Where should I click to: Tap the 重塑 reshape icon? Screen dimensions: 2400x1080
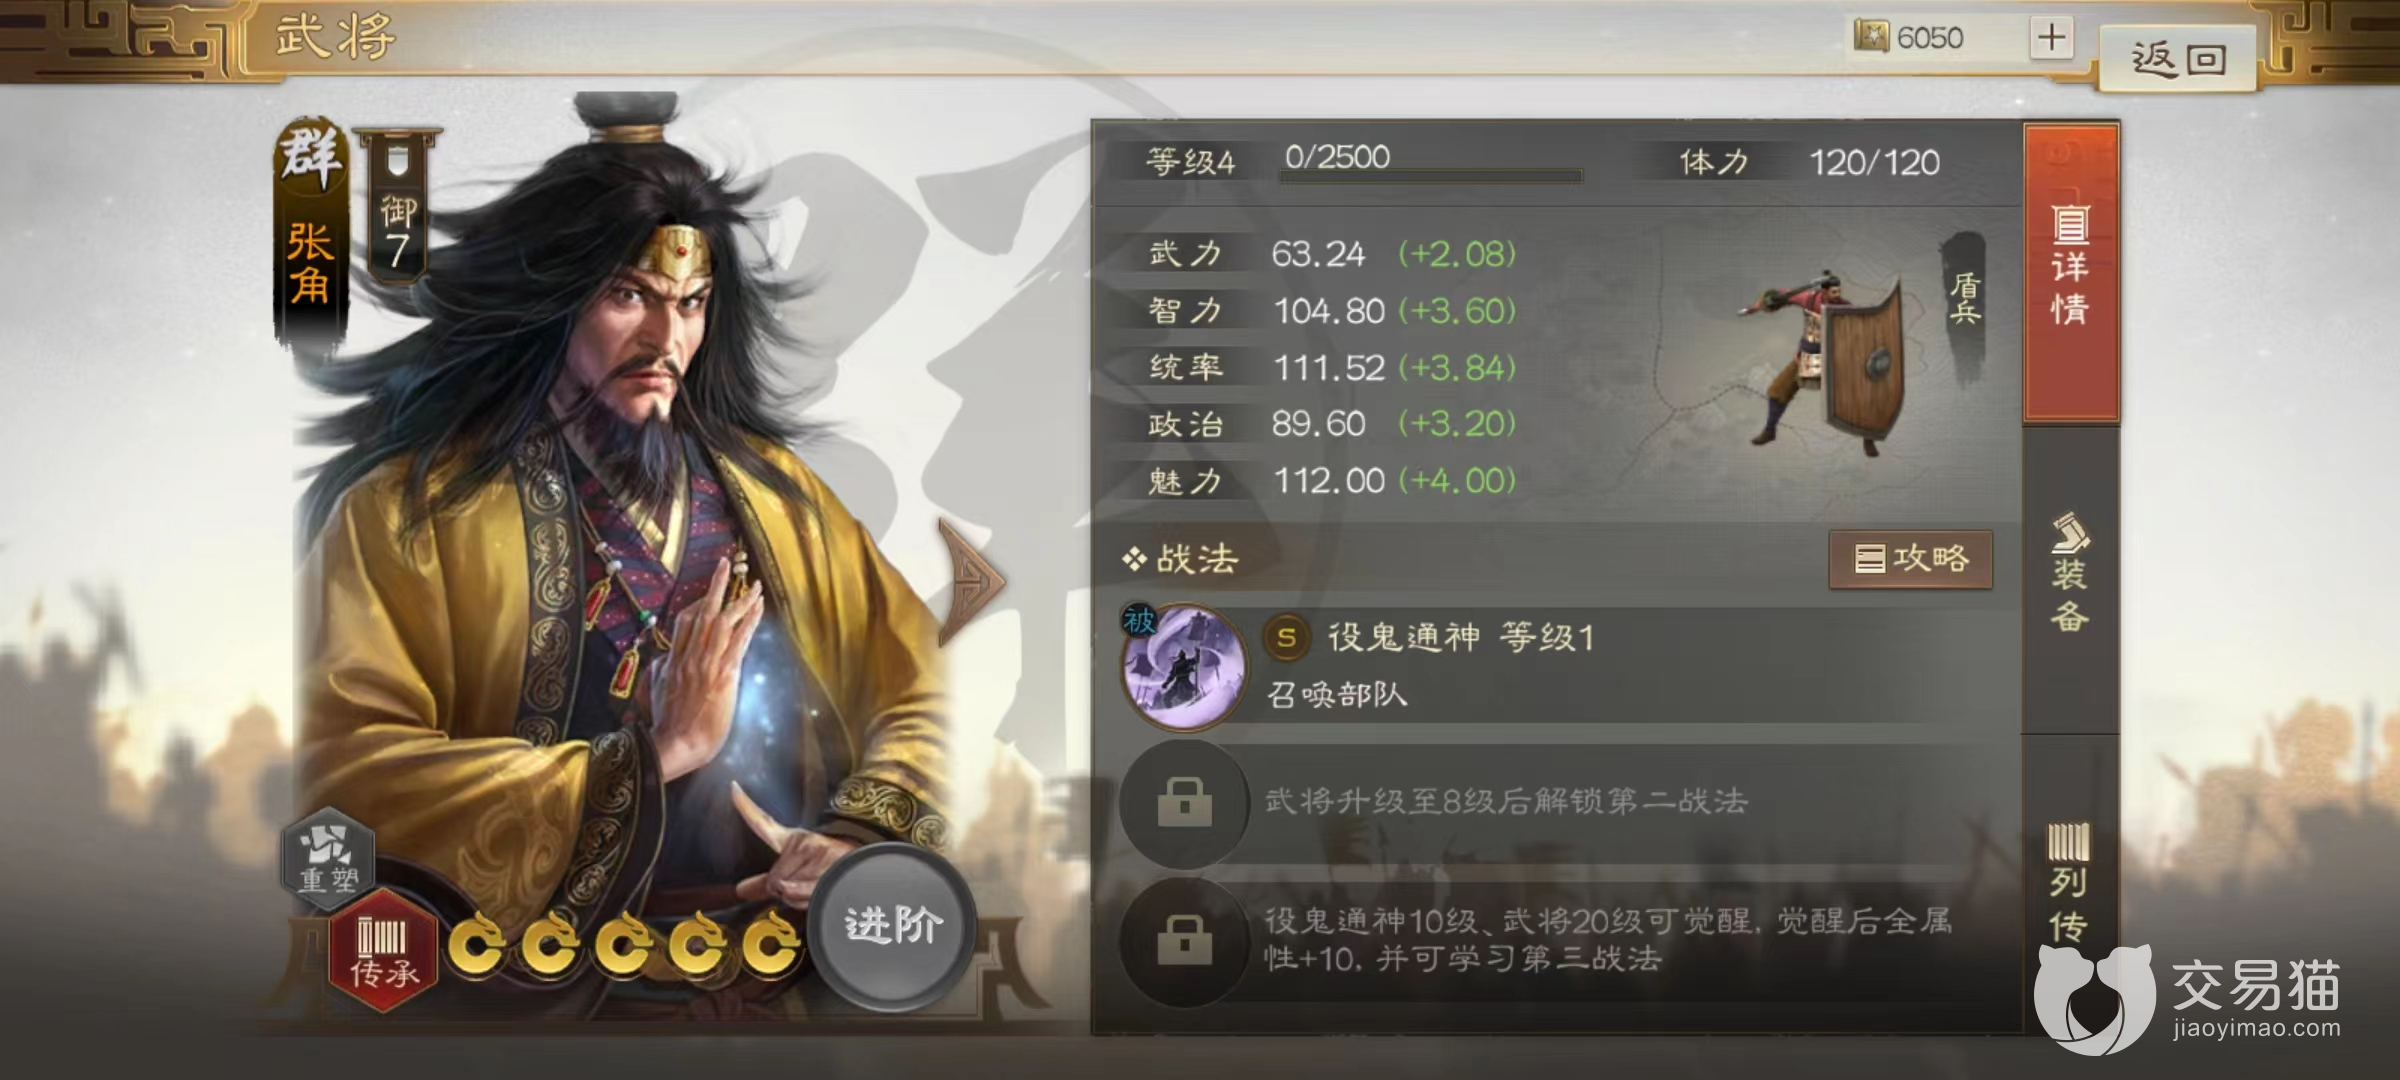pyautogui.click(x=328, y=858)
